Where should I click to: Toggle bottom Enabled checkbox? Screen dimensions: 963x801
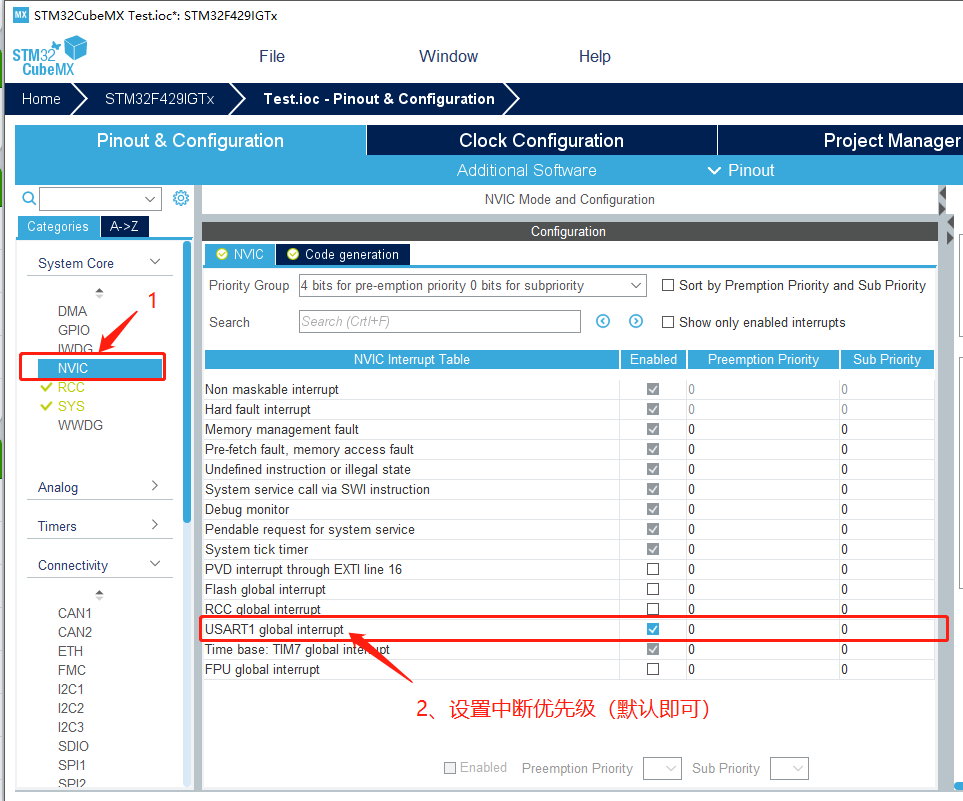click(x=450, y=768)
